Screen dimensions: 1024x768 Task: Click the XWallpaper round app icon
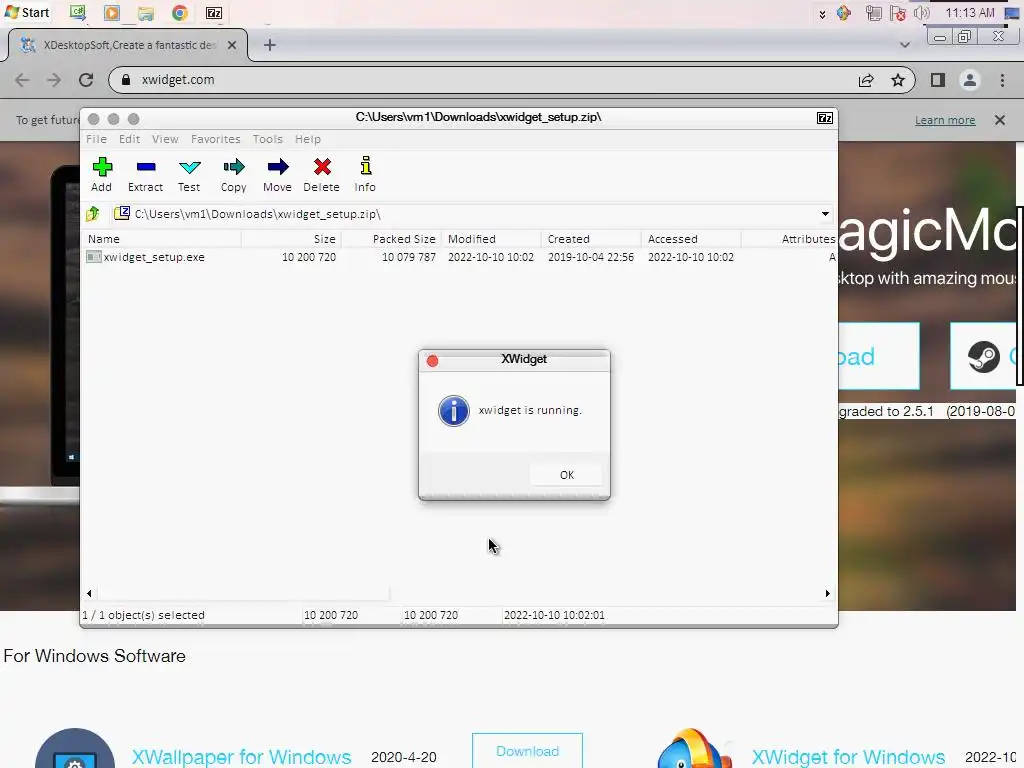75,748
